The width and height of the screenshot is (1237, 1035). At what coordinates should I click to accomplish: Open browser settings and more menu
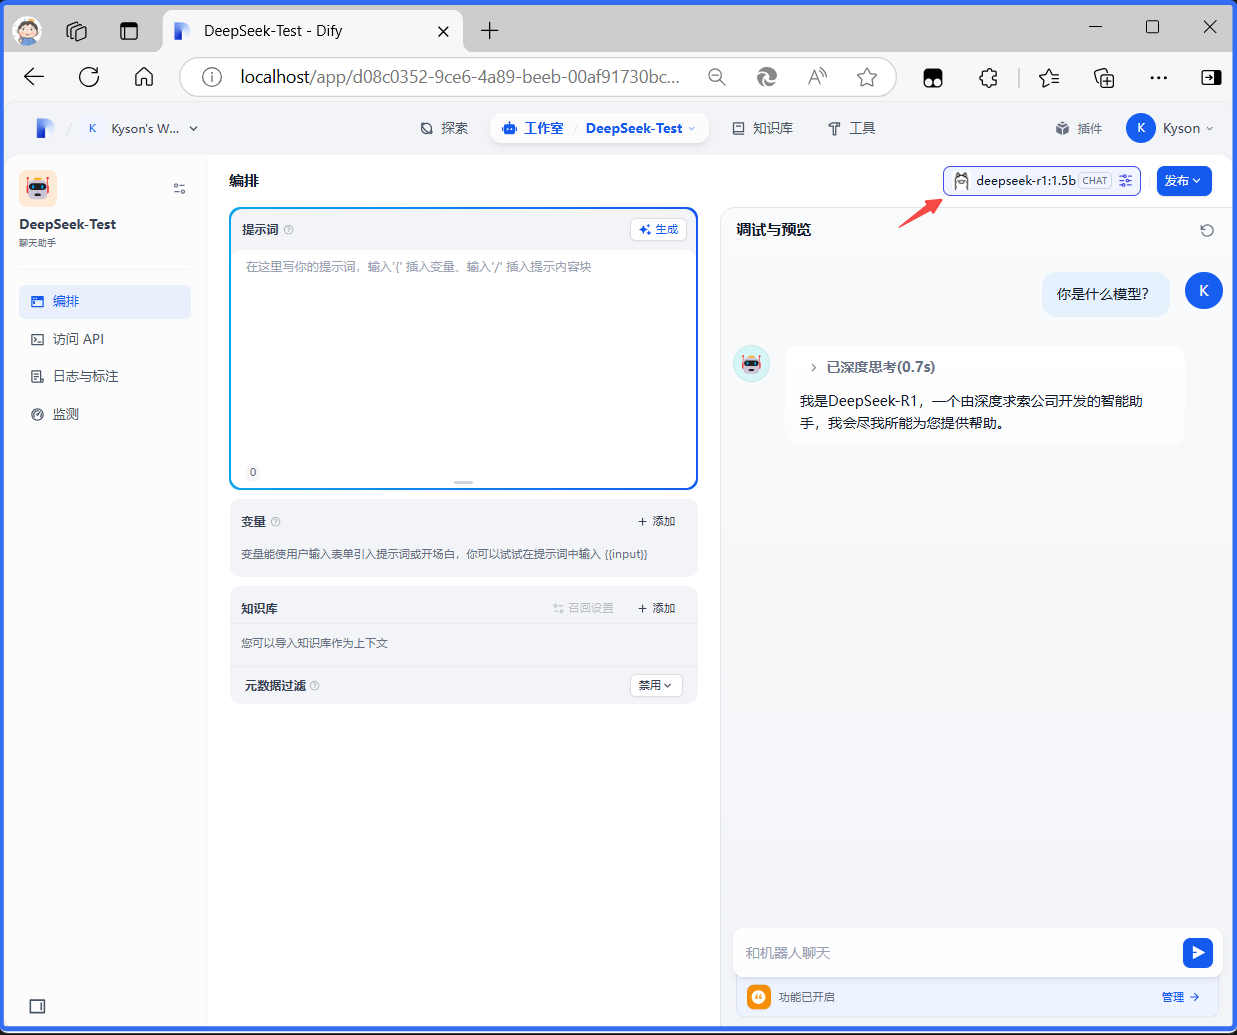coord(1158,77)
